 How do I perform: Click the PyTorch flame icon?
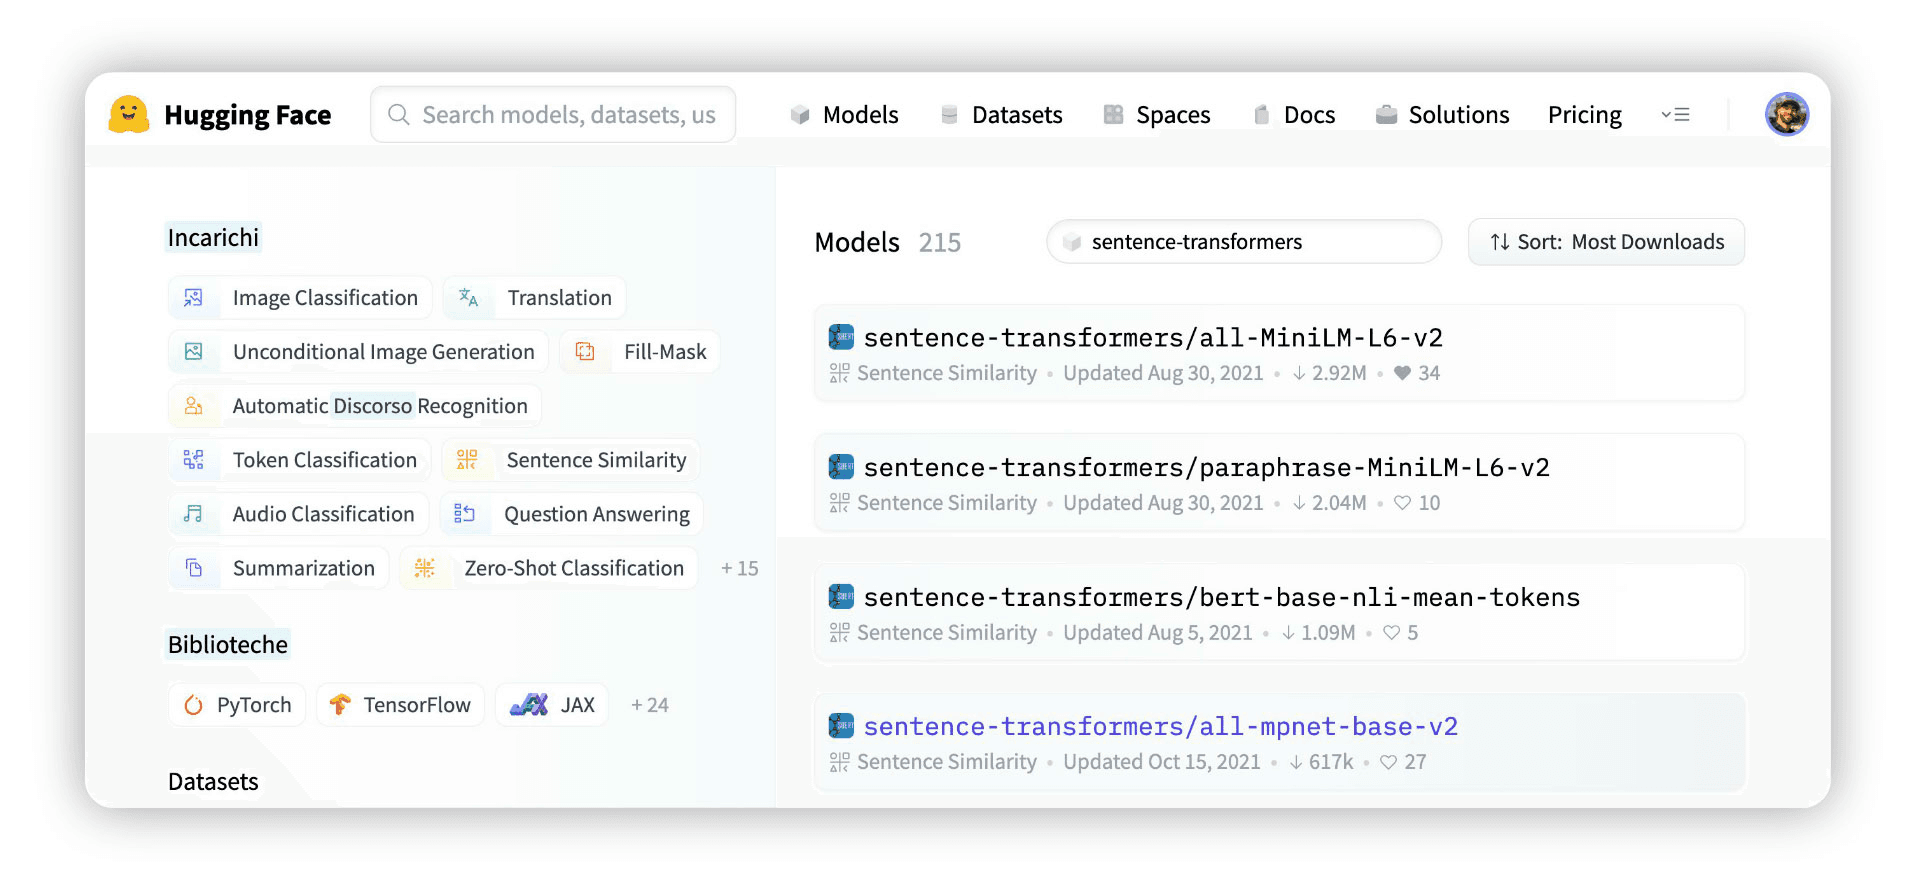coord(194,705)
